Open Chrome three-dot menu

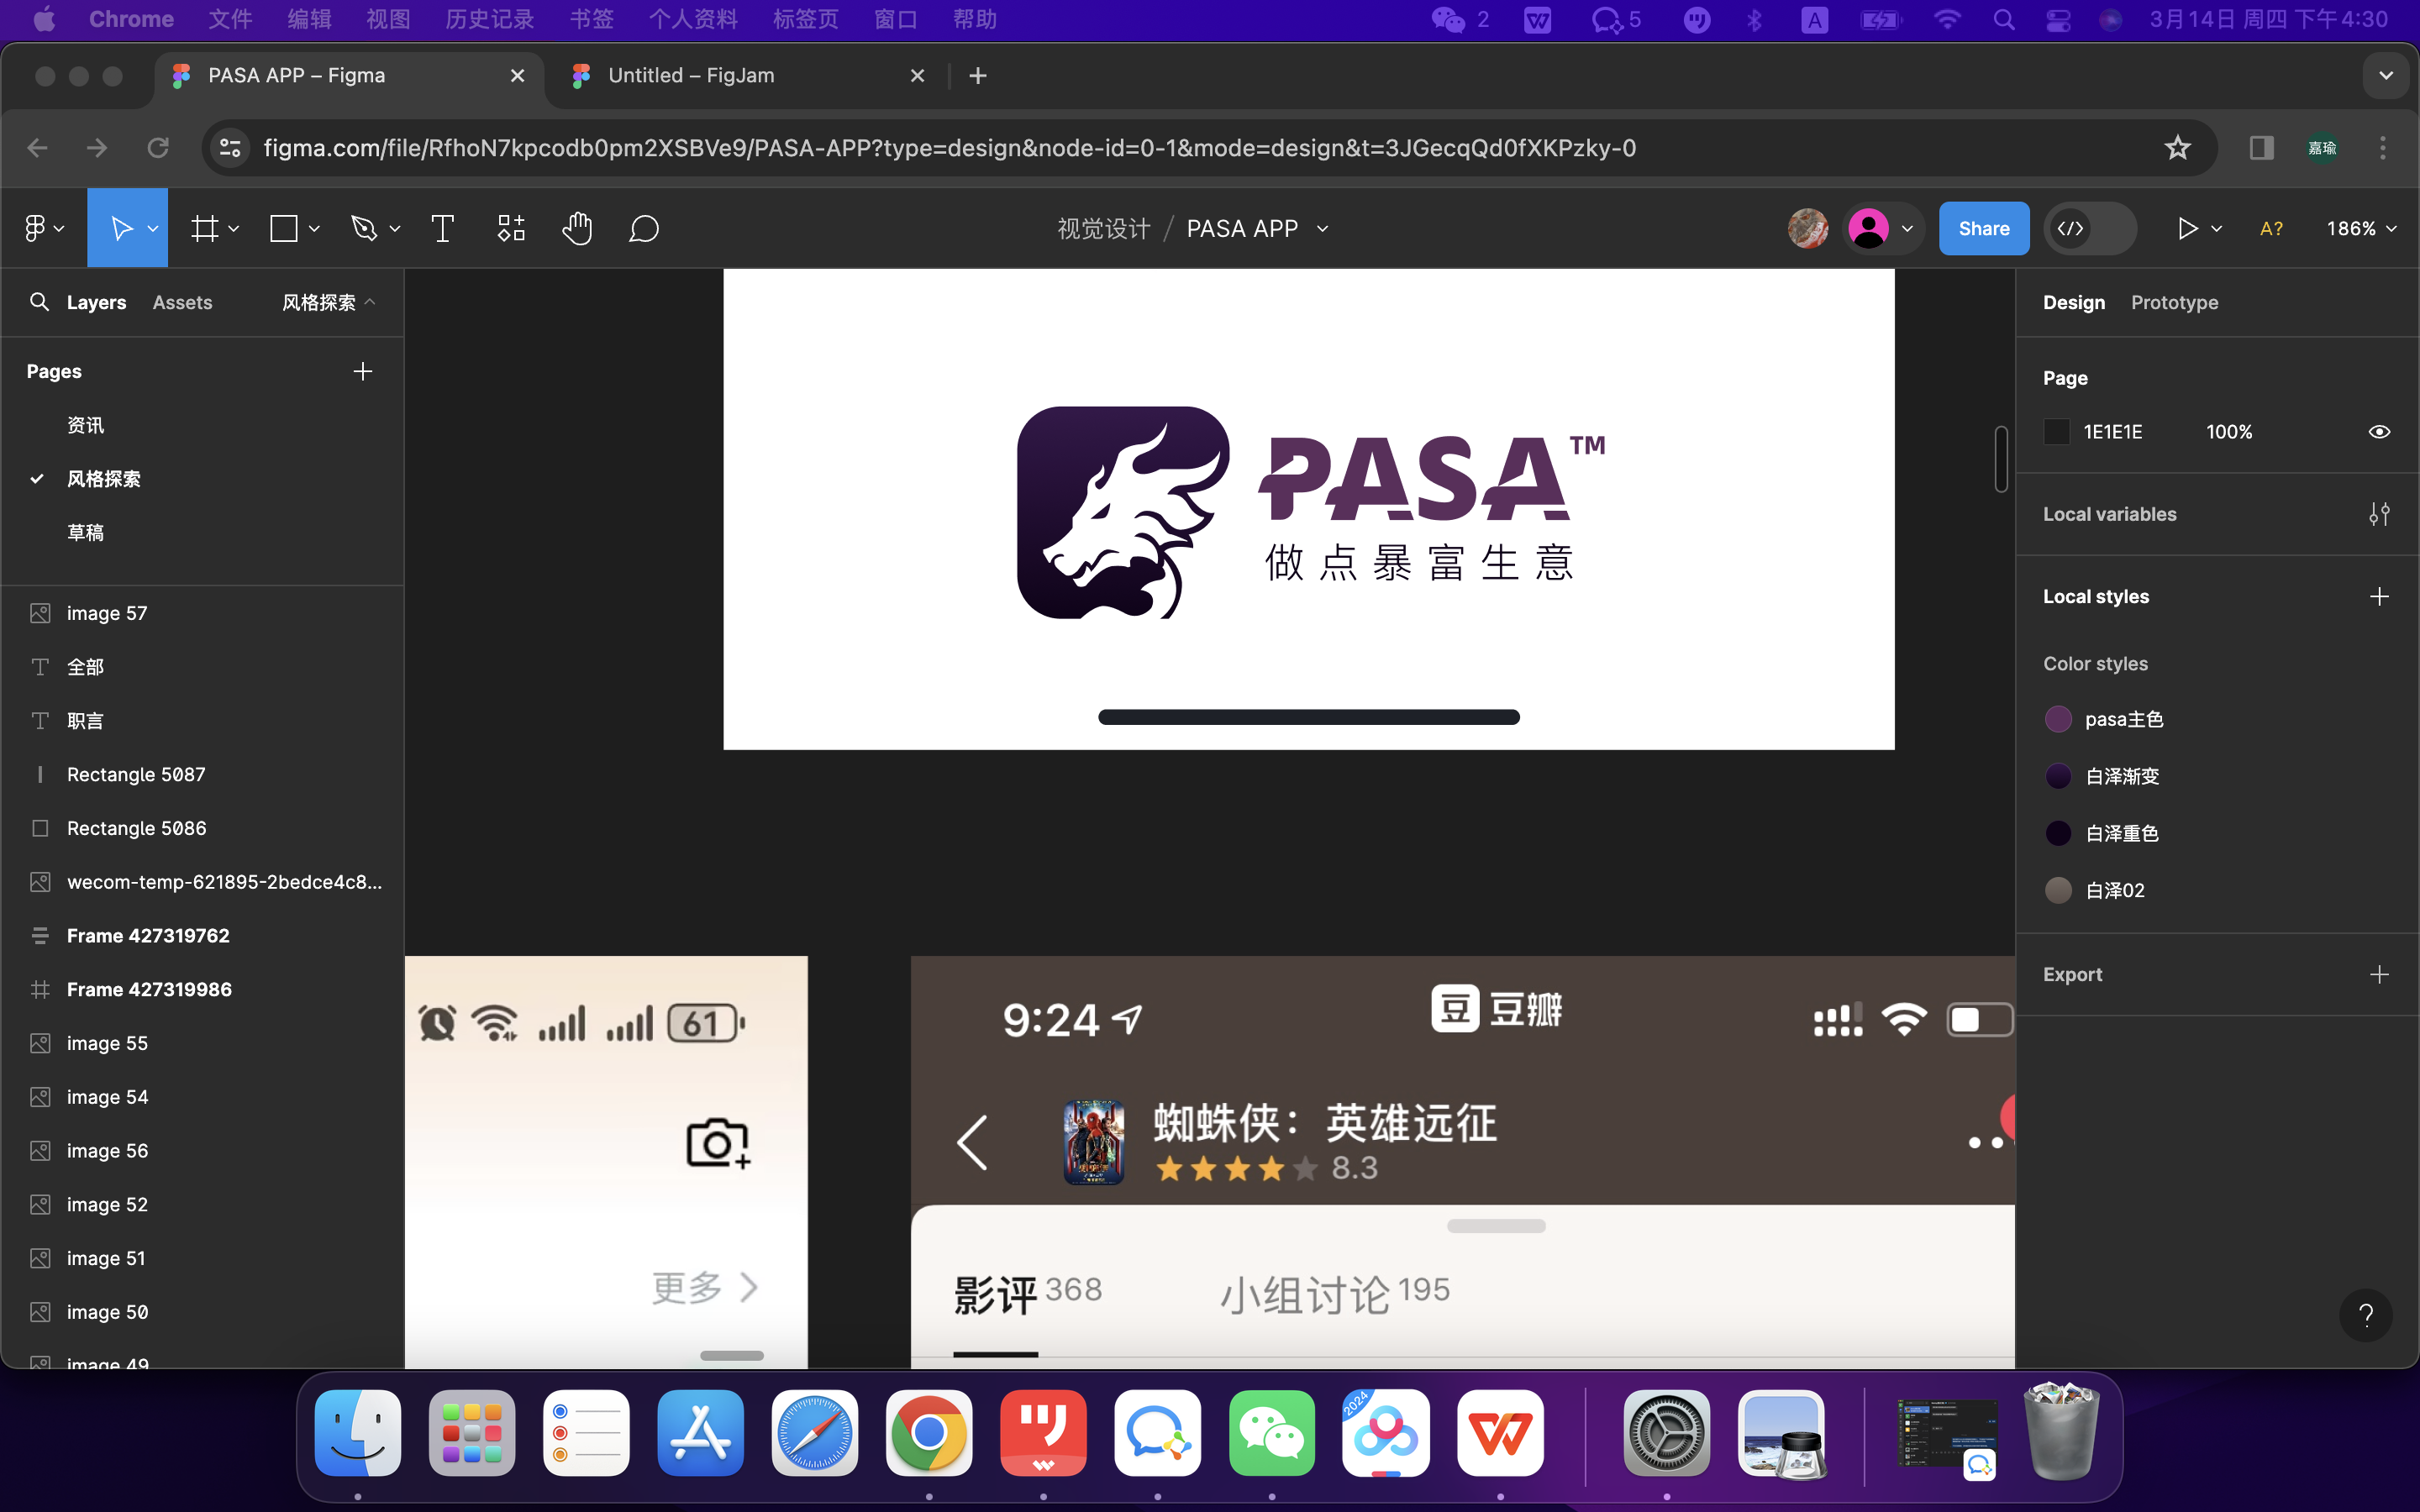pyautogui.click(x=2383, y=148)
